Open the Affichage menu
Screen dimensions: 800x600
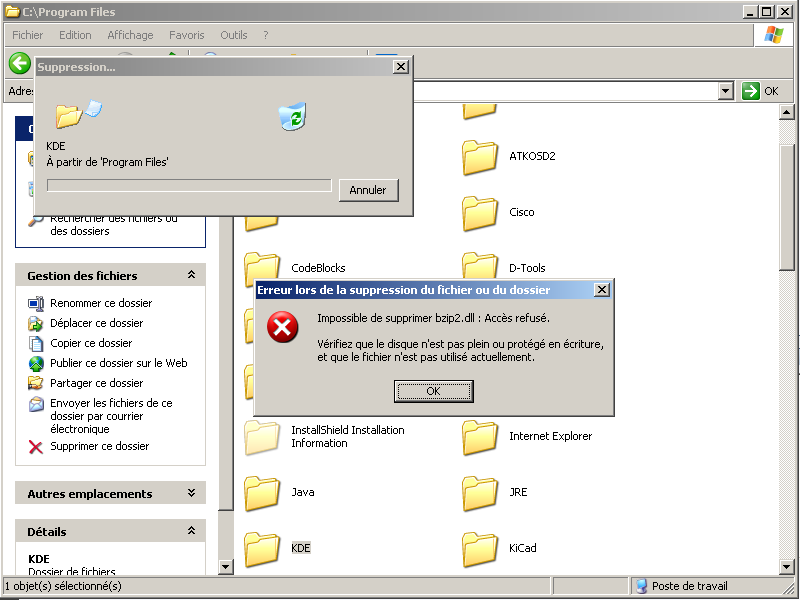coord(130,35)
